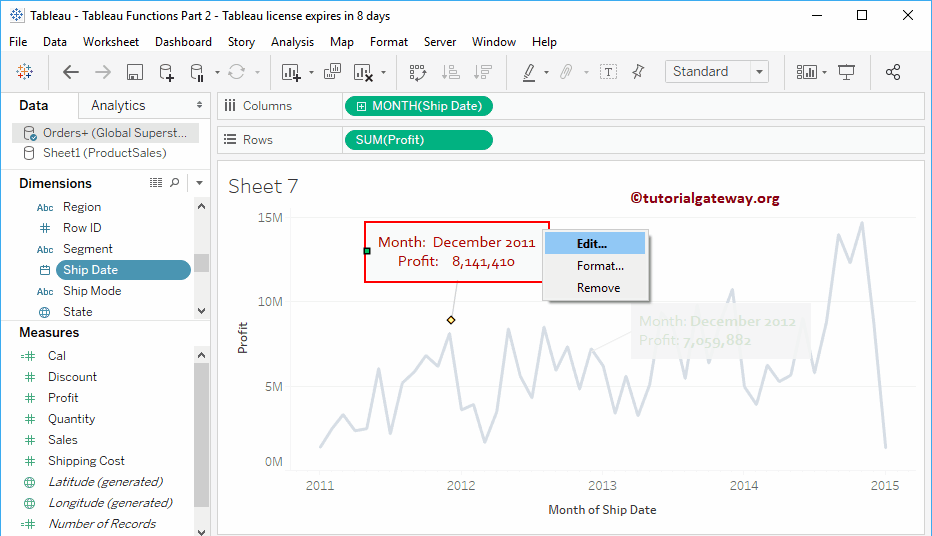
Task: Click the MONTH(Ship Date) pill on Columns
Action: 418,106
